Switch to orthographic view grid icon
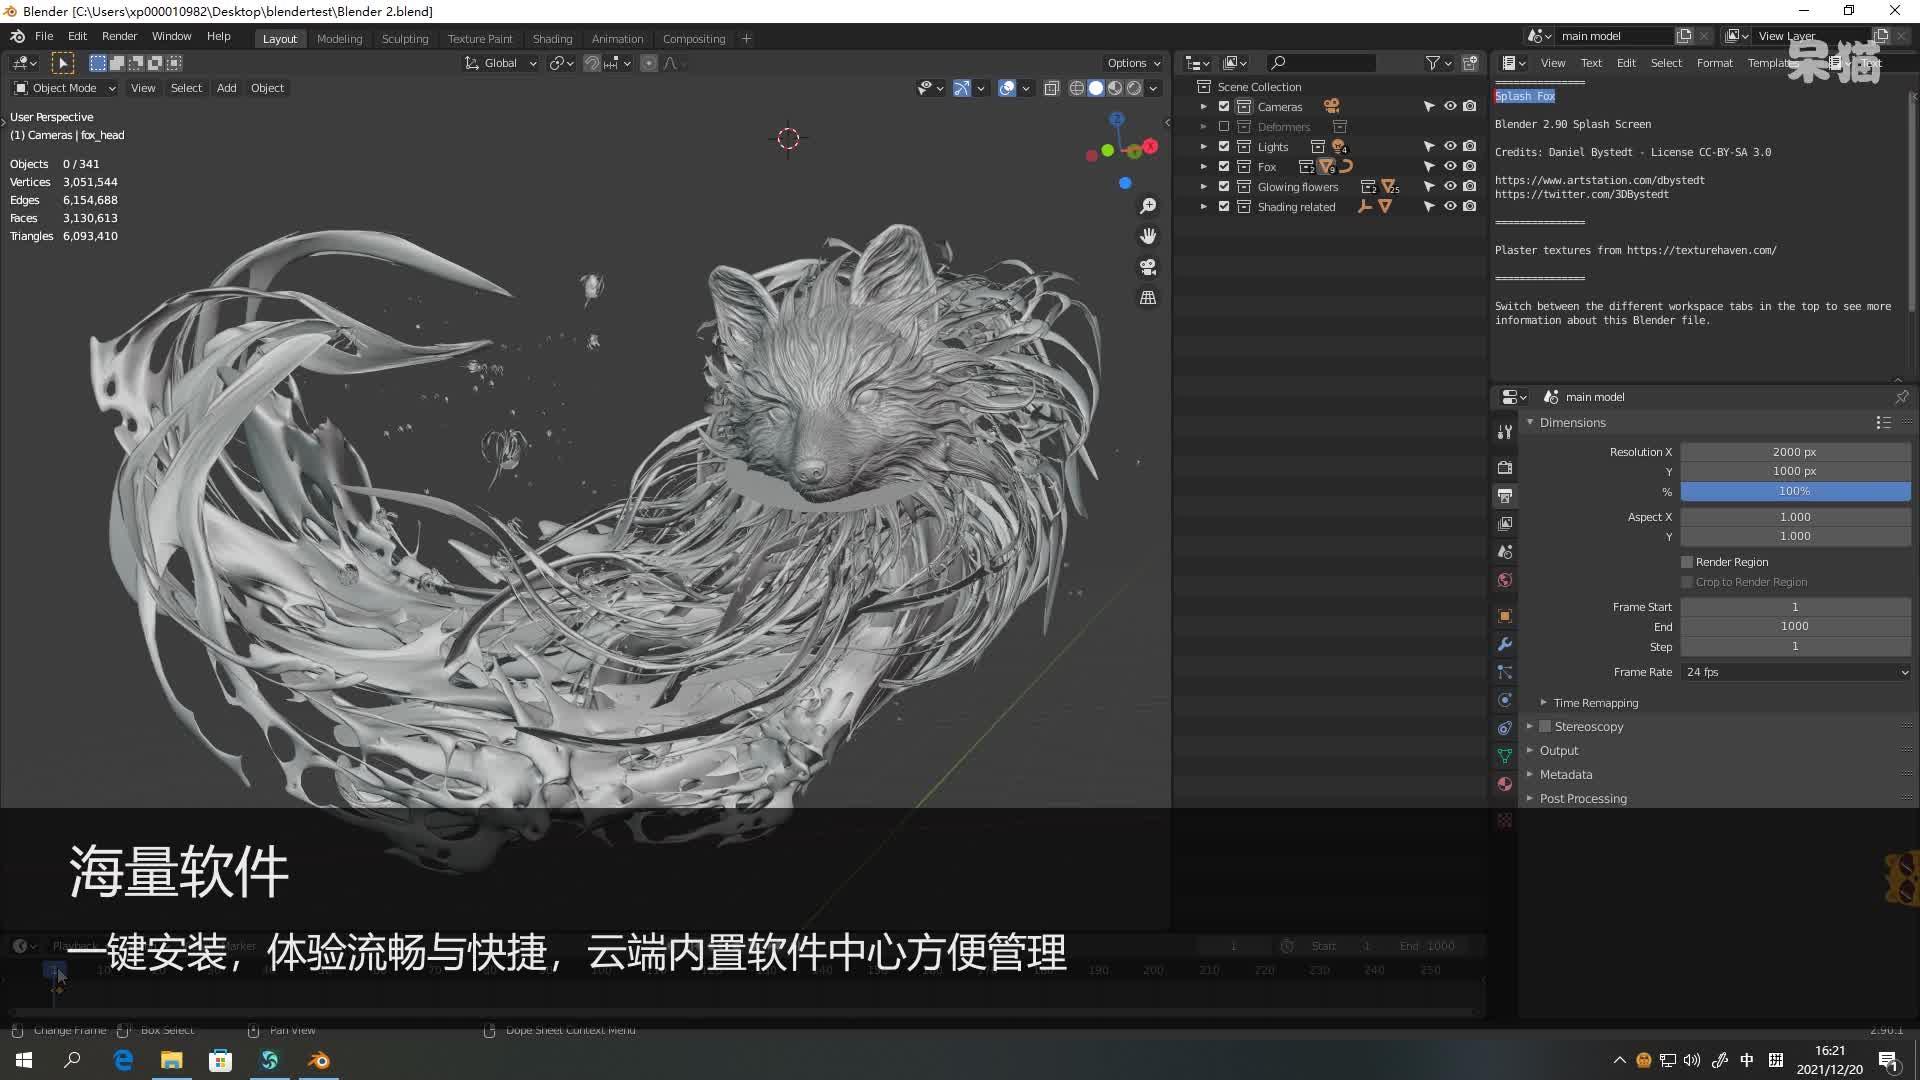This screenshot has width=1920, height=1080. click(1148, 298)
